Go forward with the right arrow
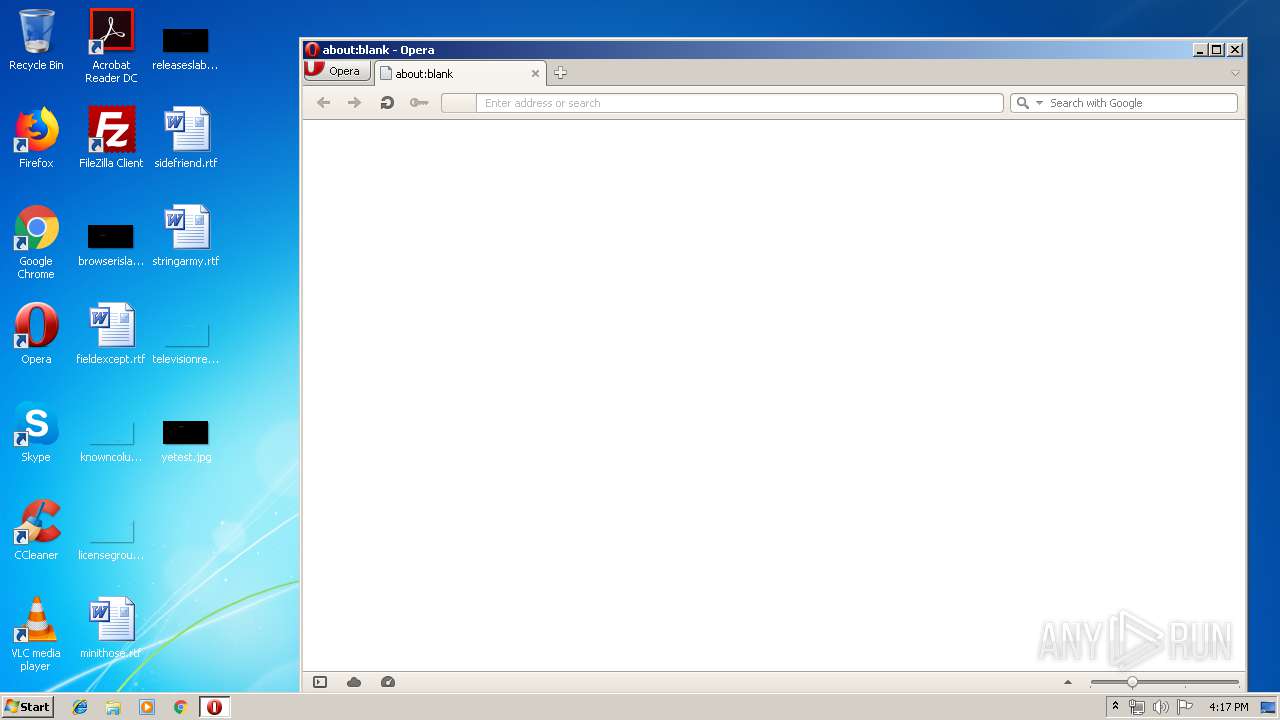Screen dimensions: 1280x720 click(x=354, y=103)
